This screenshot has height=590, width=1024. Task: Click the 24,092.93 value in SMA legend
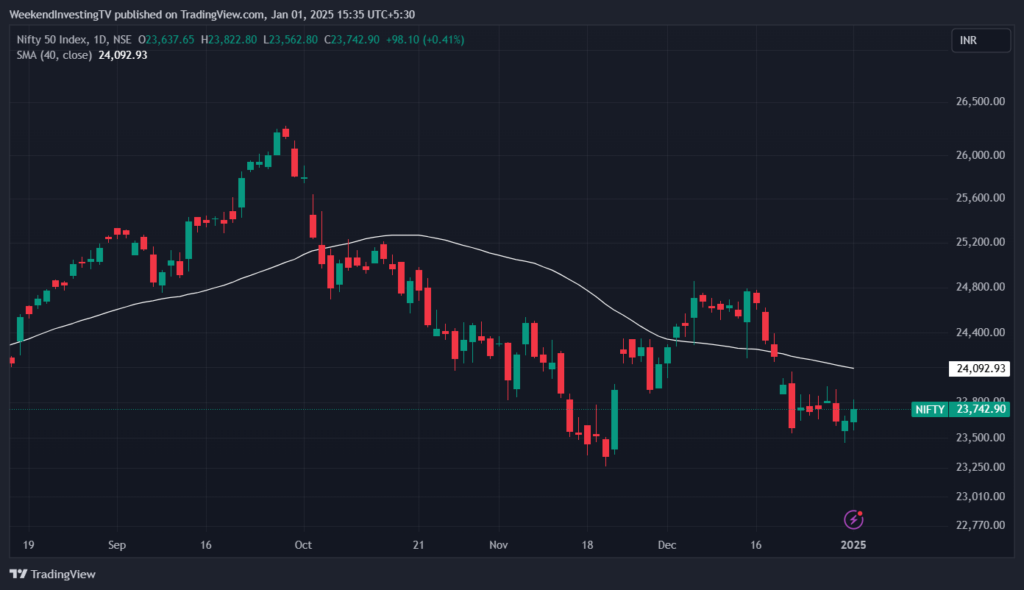point(123,56)
